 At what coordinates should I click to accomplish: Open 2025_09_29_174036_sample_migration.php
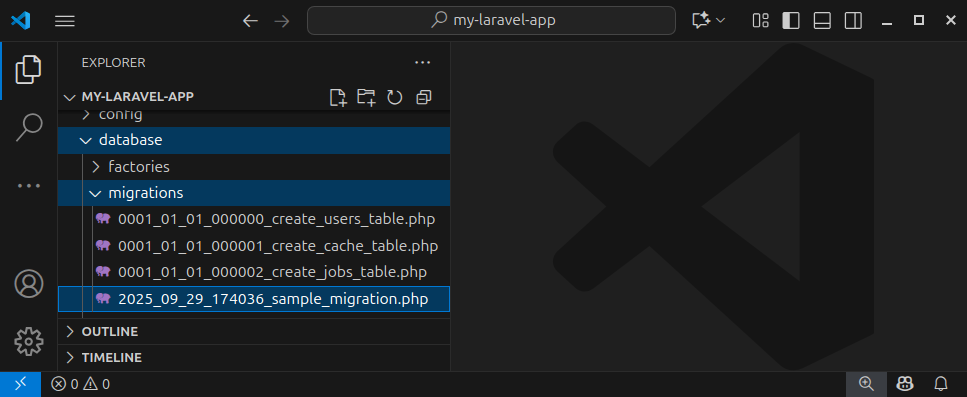coord(254,299)
